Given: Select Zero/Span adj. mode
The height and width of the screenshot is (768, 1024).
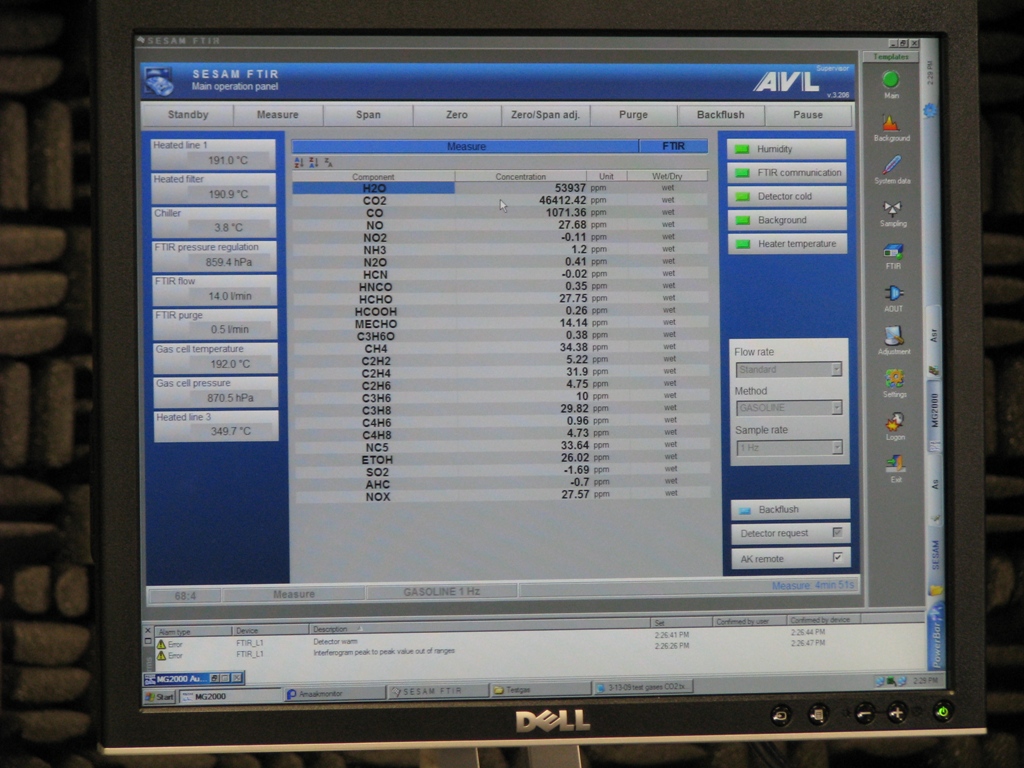Looking at the screenshot, I should [545, 115].
